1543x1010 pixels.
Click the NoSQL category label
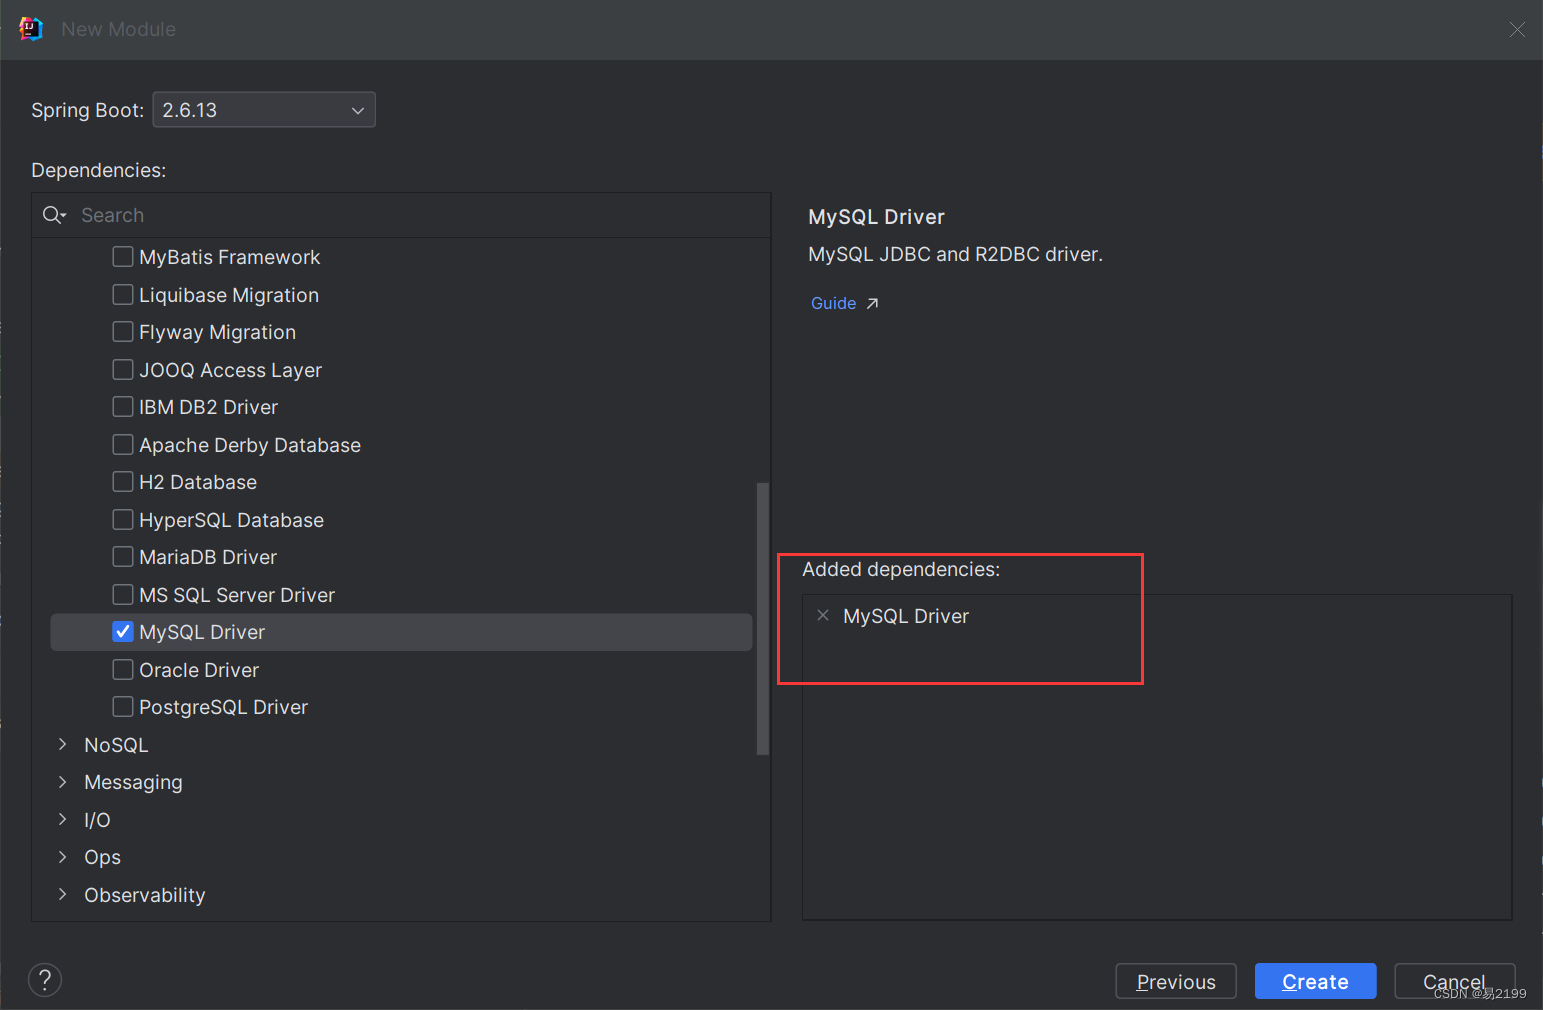coord(116,745)
